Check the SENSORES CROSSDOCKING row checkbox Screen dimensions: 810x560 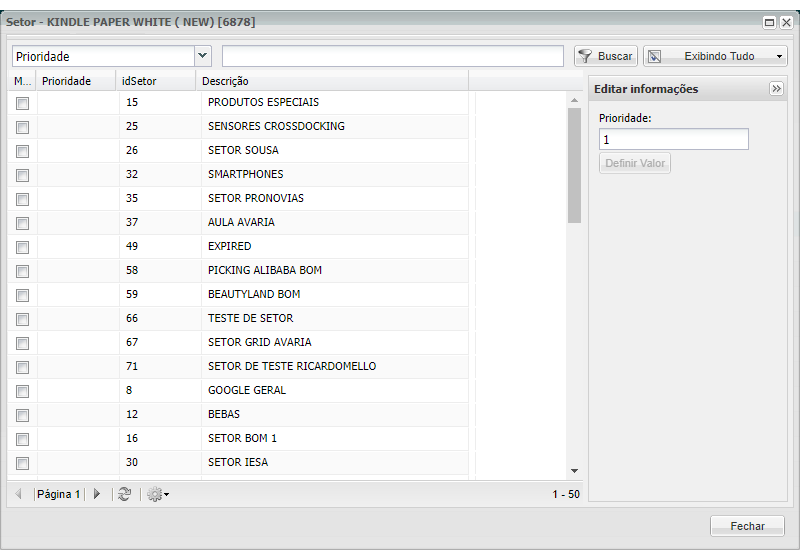(22, 127)
